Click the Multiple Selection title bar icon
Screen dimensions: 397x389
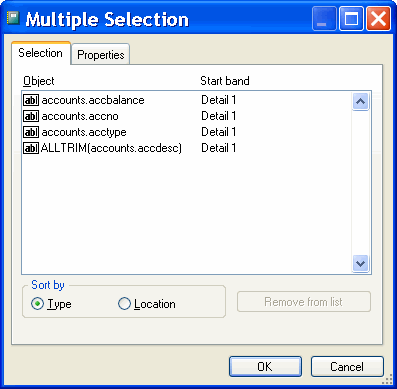coord(13,18)
